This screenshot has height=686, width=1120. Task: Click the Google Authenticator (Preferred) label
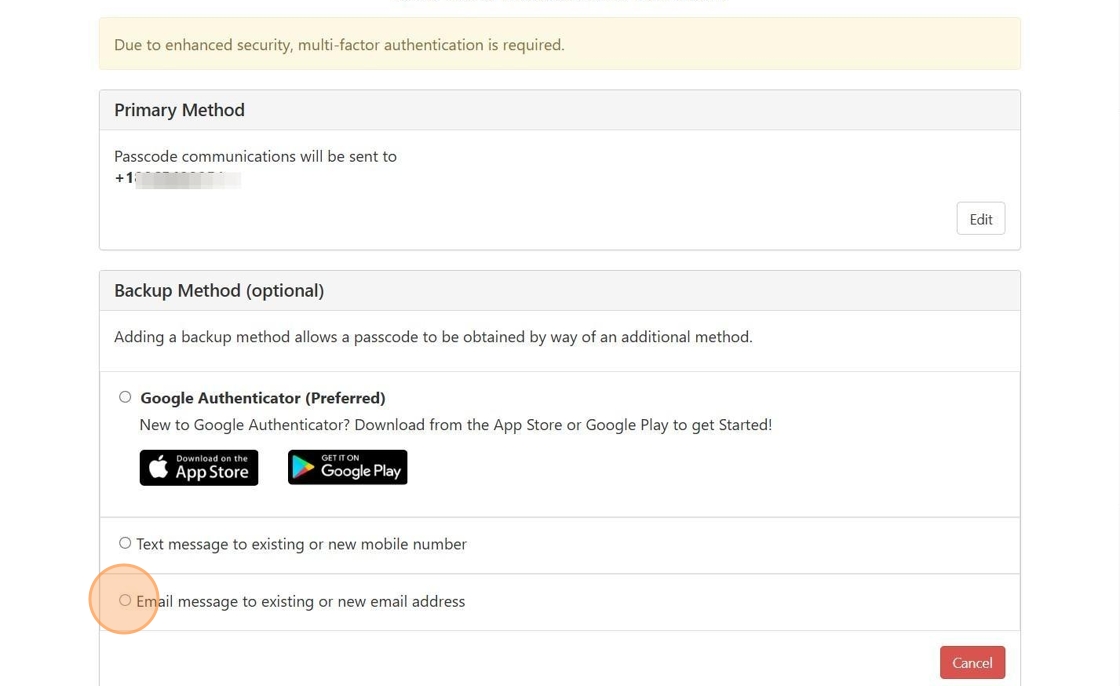[x=262, y=398]
